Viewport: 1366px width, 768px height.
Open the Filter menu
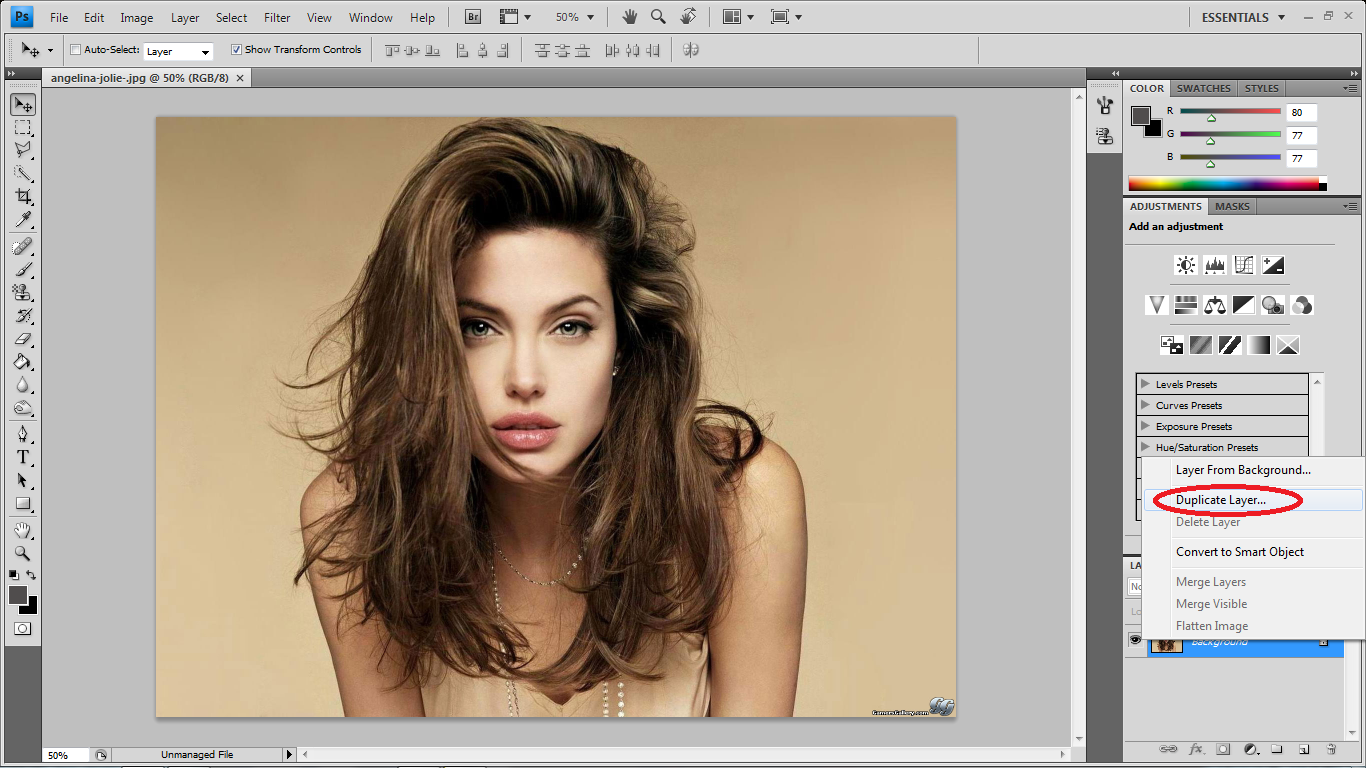(x=277, y=17)
